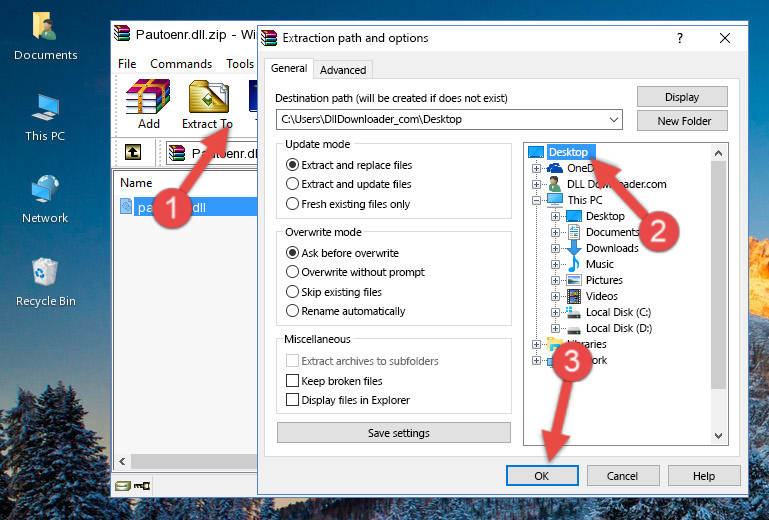Expand the Documents tree node
Viewport: 769px width, 520px height.
tap(555, 232)
